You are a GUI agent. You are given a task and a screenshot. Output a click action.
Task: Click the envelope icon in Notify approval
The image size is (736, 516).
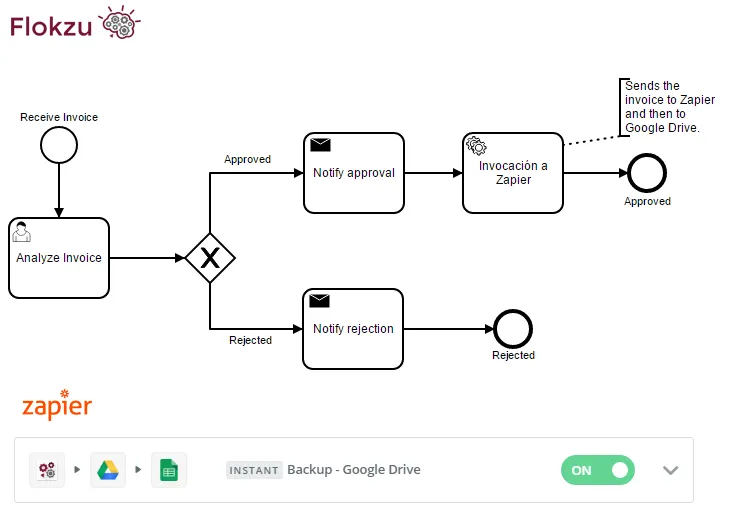click(x=321, y=145)
